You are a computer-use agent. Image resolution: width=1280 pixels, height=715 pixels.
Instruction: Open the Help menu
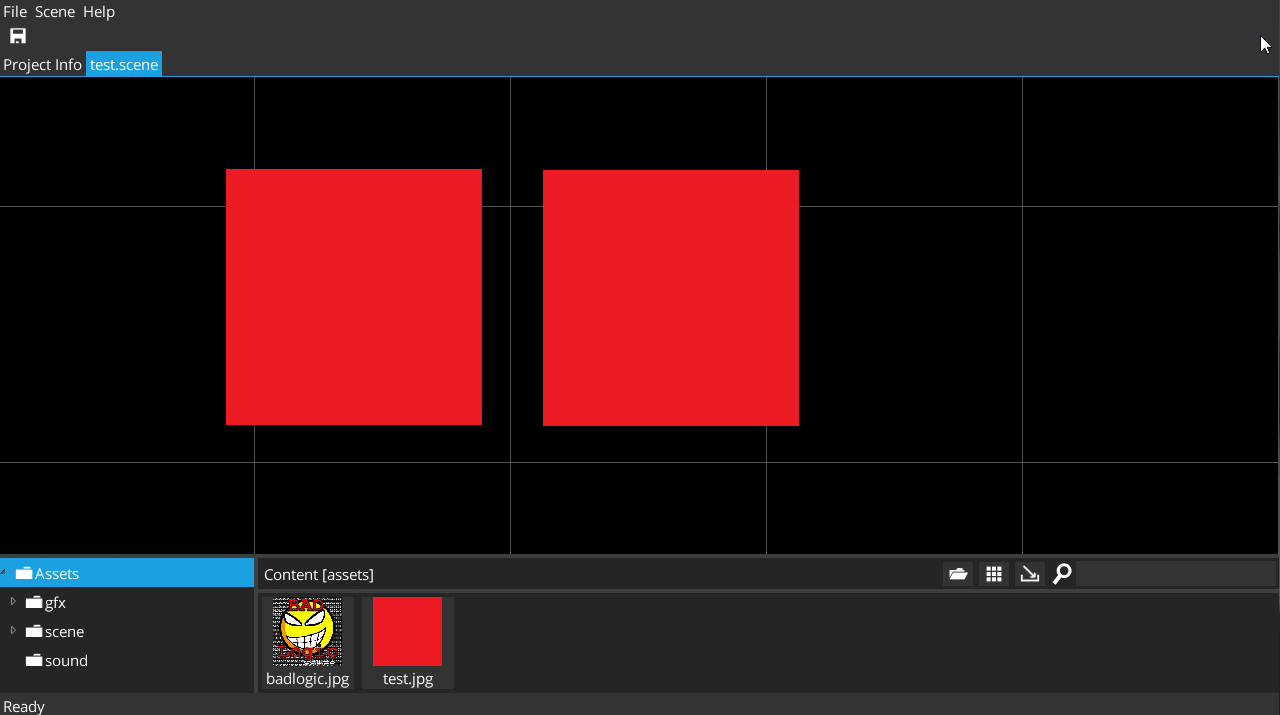tap(99, 12)
